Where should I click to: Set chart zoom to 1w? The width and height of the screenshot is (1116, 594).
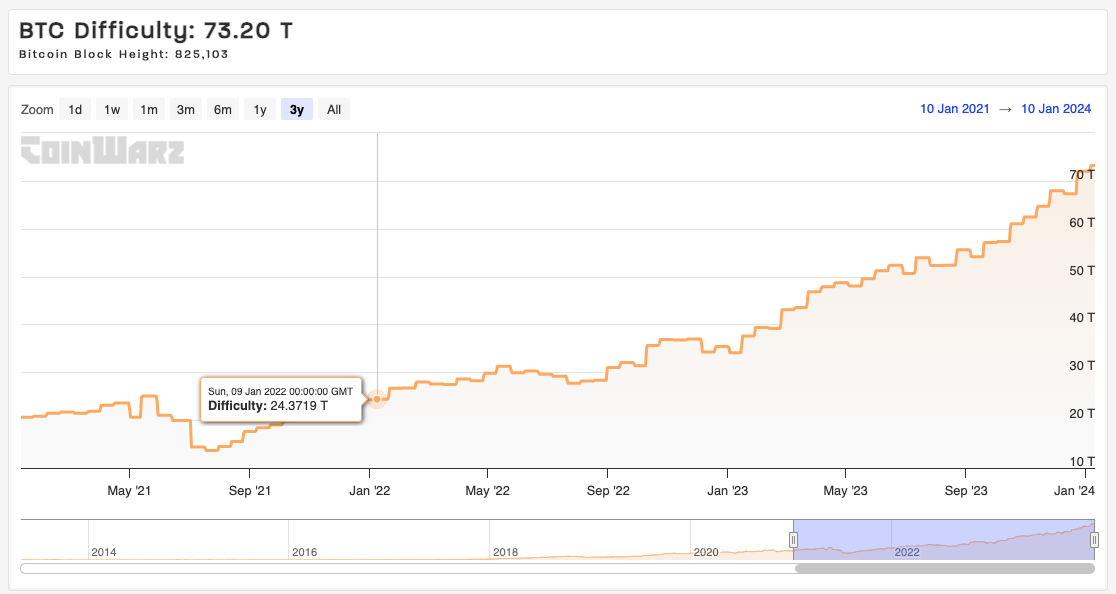(x=112, y=110)
